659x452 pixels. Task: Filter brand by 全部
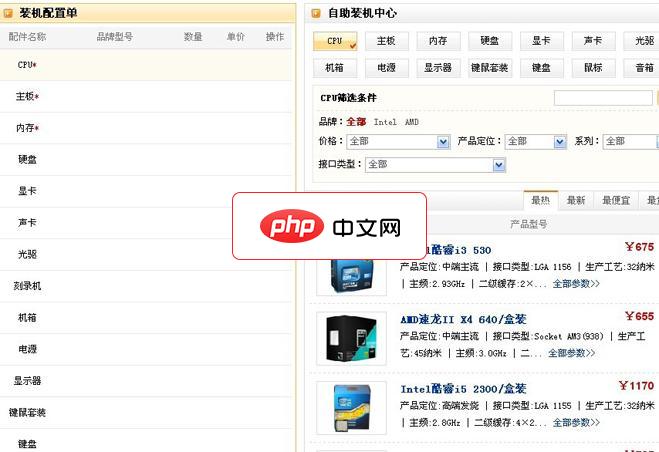tap(356, 122)
